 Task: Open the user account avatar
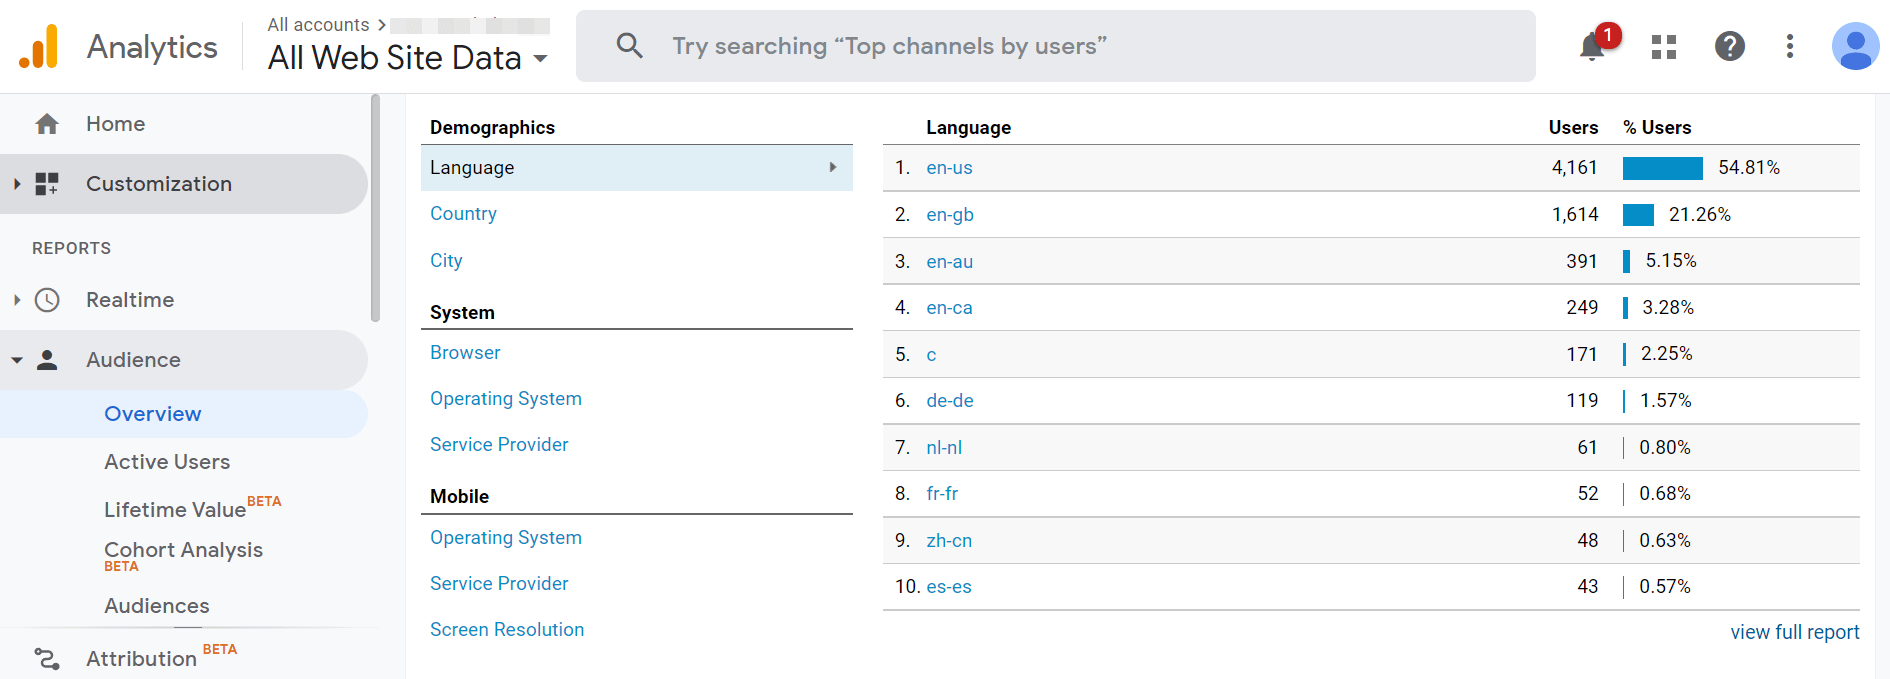(x=1855, y=46)
